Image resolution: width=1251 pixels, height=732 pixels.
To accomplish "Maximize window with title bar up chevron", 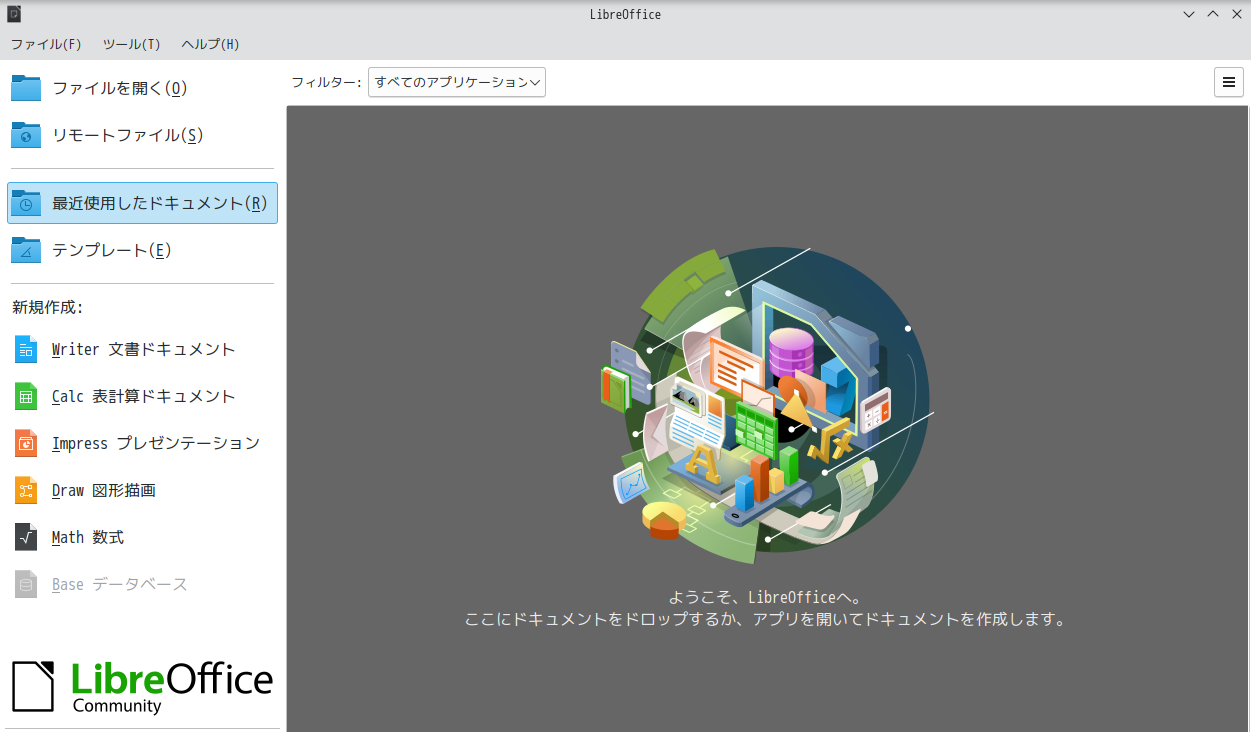I will (x=1213, y=14).
